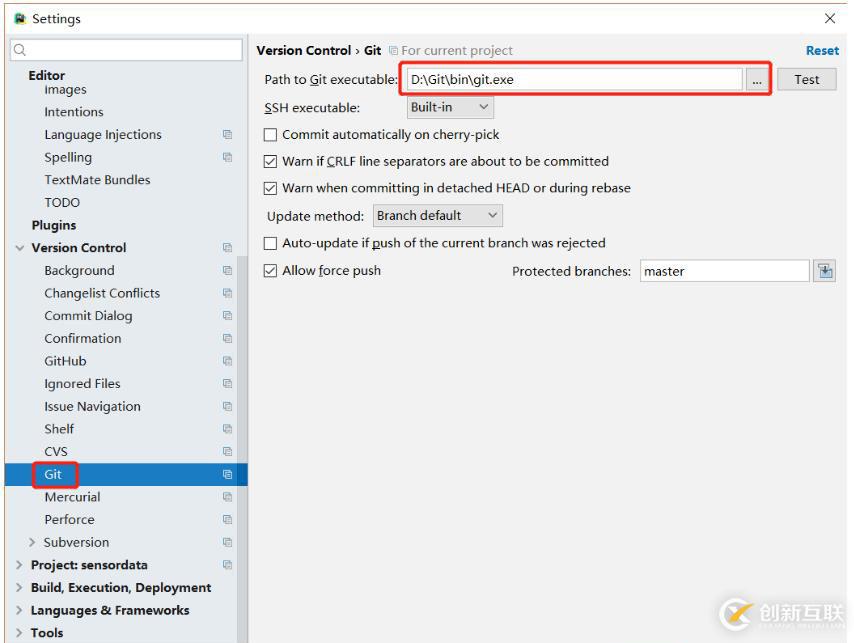Uncheck Warn if CRLF line separators checkbox
Screen dimensions: 854x643
pos(271,162)
